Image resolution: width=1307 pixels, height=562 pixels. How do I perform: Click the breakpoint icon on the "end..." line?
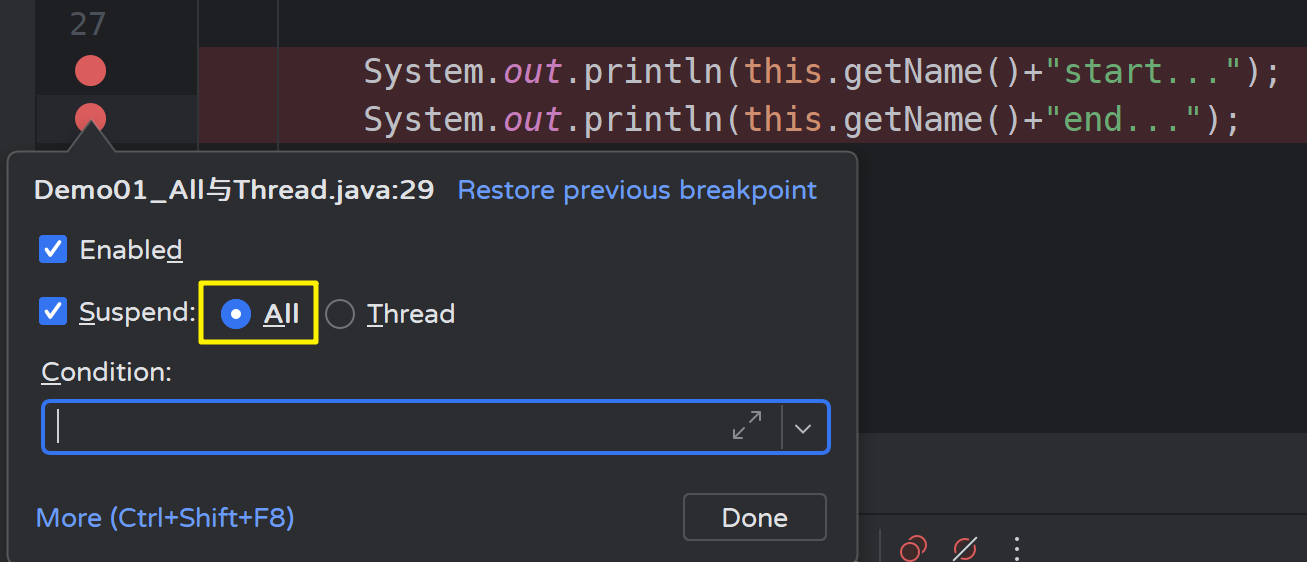(x=90, y=119)
